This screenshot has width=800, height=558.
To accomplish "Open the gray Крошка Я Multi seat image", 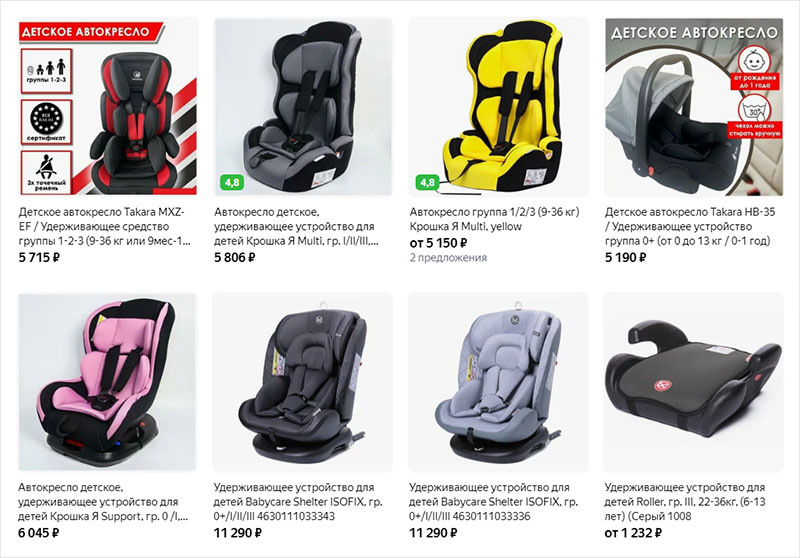I will click(x=303, y=107).
